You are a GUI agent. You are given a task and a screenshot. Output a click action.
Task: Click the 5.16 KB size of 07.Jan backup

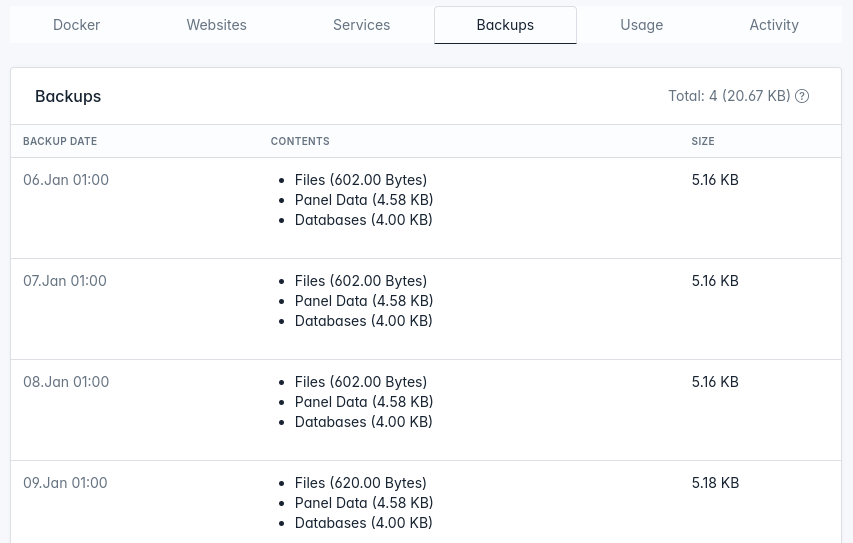point(715,281)
